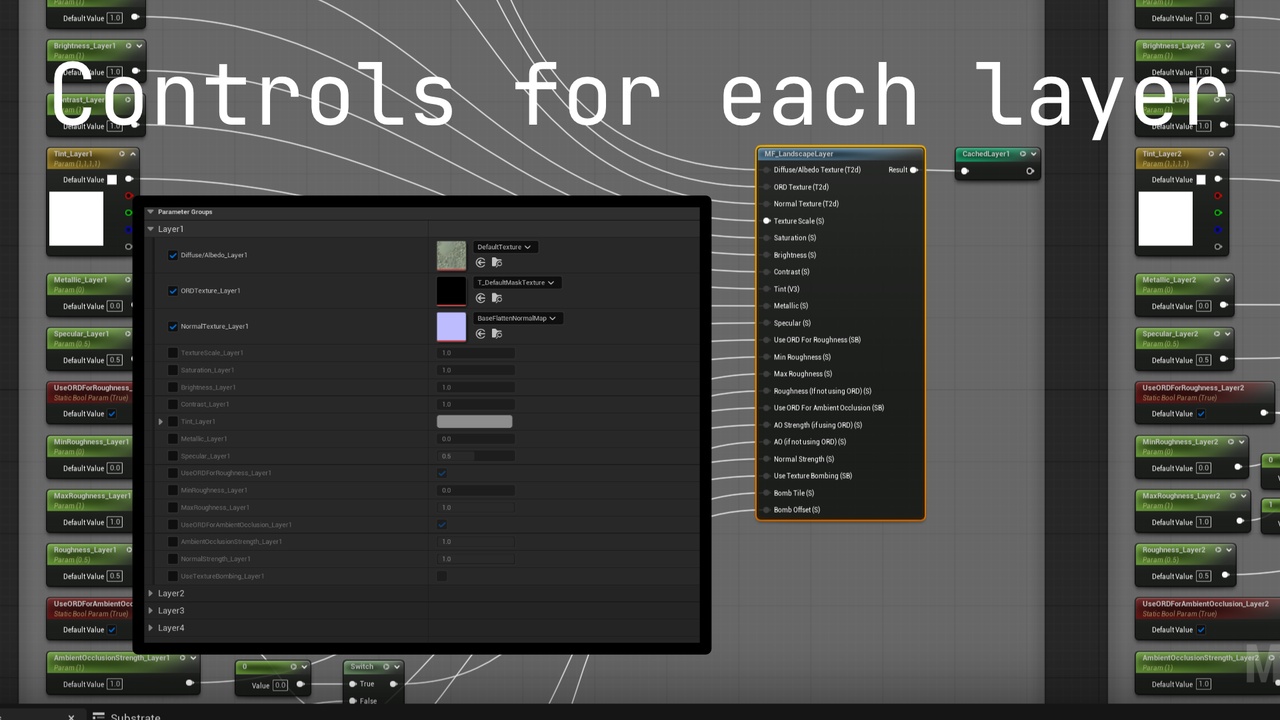Click the Metallic_Layer2 output pin
The width and height of the screenshot is (1280, 720).
coord(1225,306)
